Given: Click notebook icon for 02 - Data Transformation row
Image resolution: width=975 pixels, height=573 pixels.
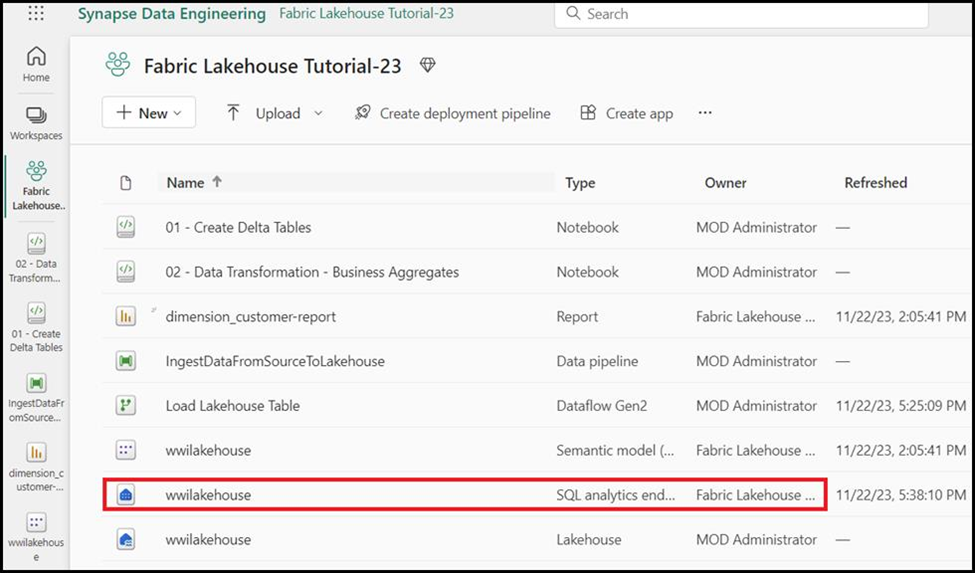Looking at the screenshot, I should pyautogui.click(x=126, y=272).
